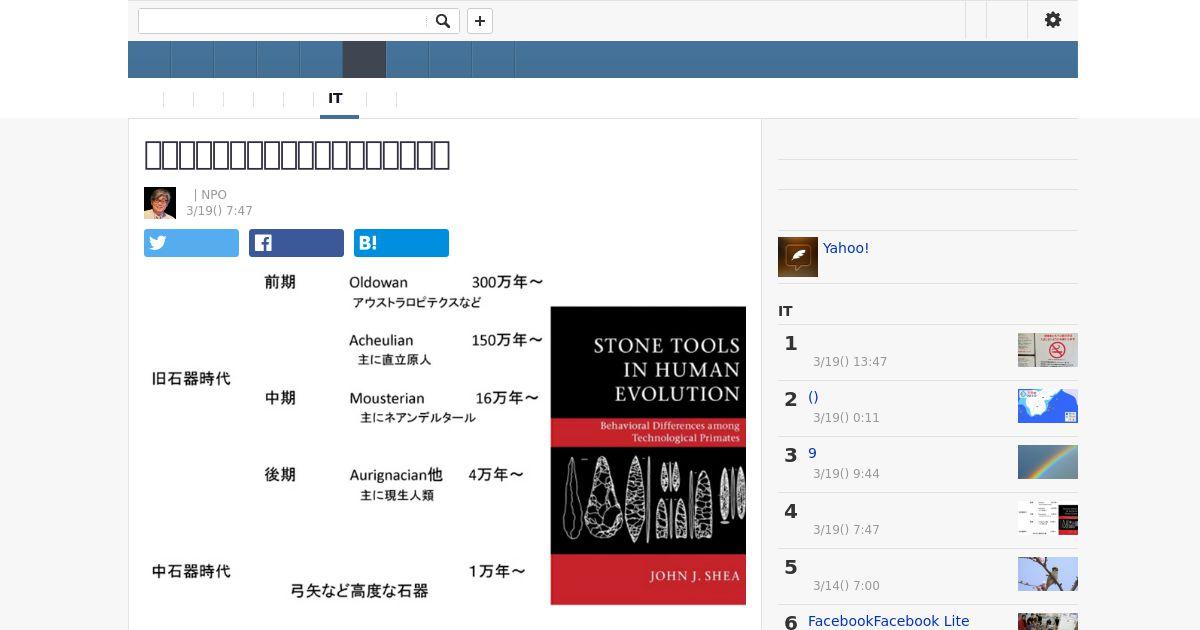Share the article on Twitter
Viewport: 1200px width, 630px height.
pyautogui.click(x=191, y=243)
